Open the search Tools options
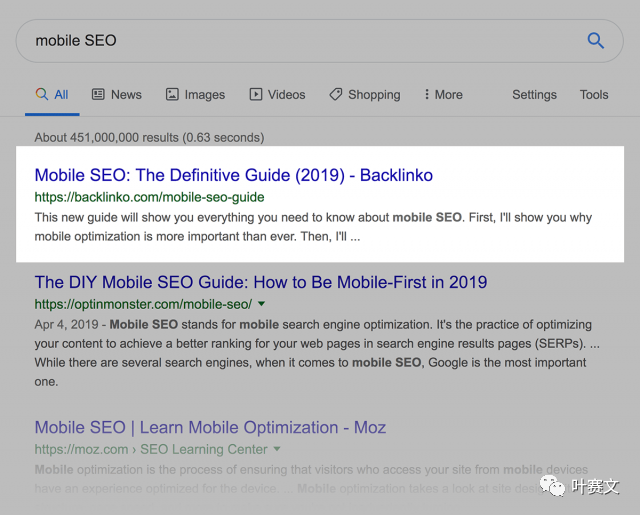 tap(594, 94)
